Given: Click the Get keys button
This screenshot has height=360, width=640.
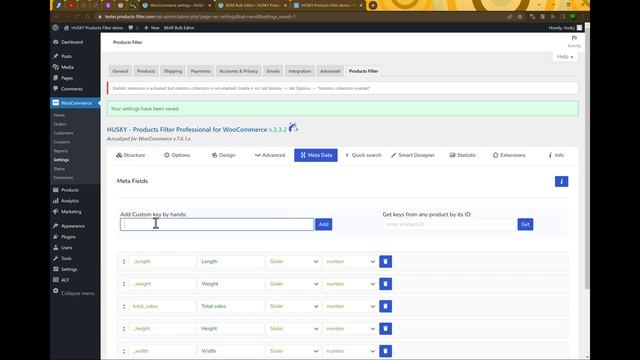Looking at the screenshot, I should [525, 224].
